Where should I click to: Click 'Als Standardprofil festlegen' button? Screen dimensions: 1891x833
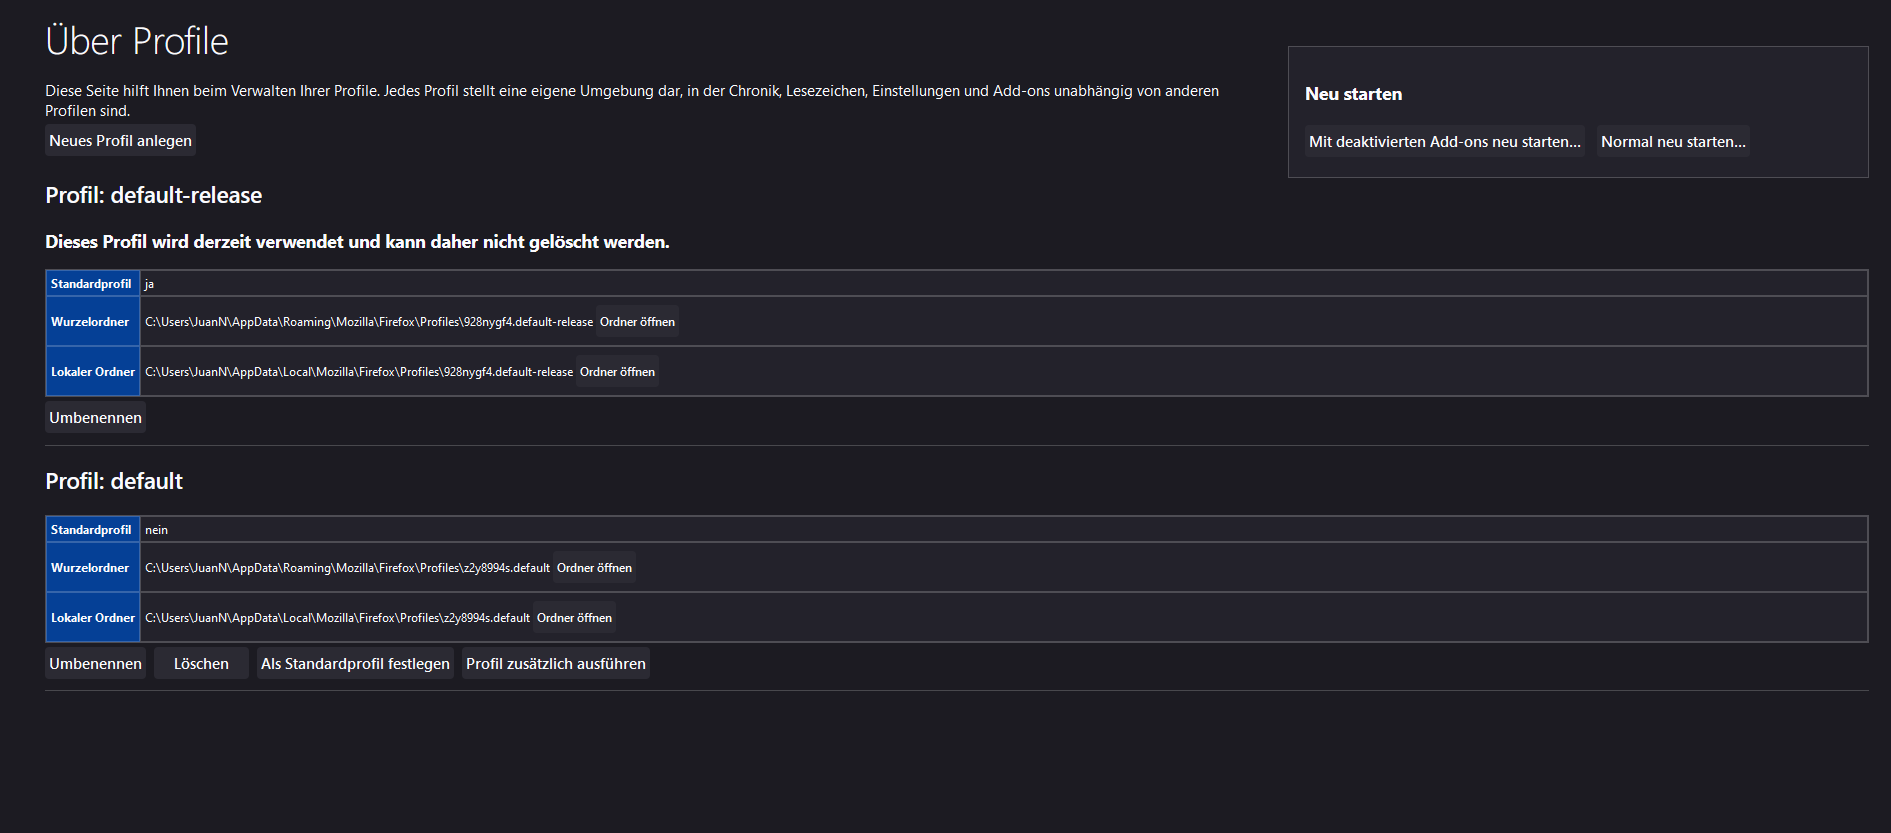point(355,664)
